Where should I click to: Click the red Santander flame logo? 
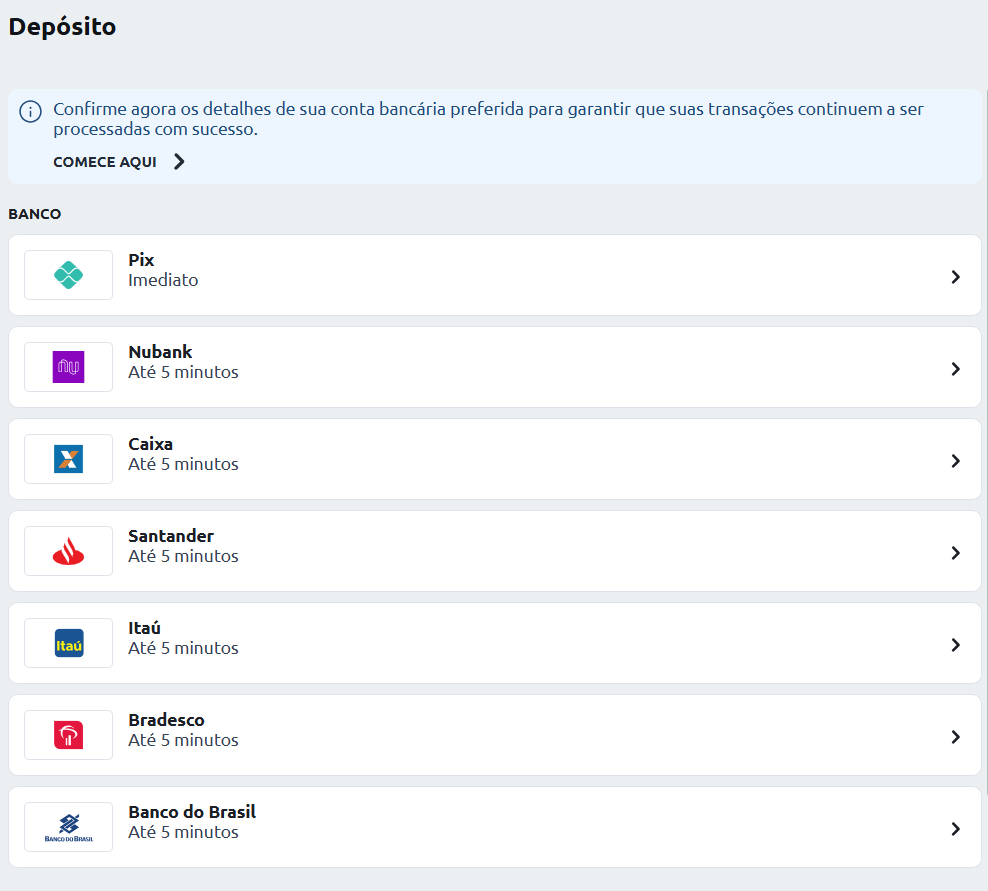pyautogui.click(x=69, y=551)
